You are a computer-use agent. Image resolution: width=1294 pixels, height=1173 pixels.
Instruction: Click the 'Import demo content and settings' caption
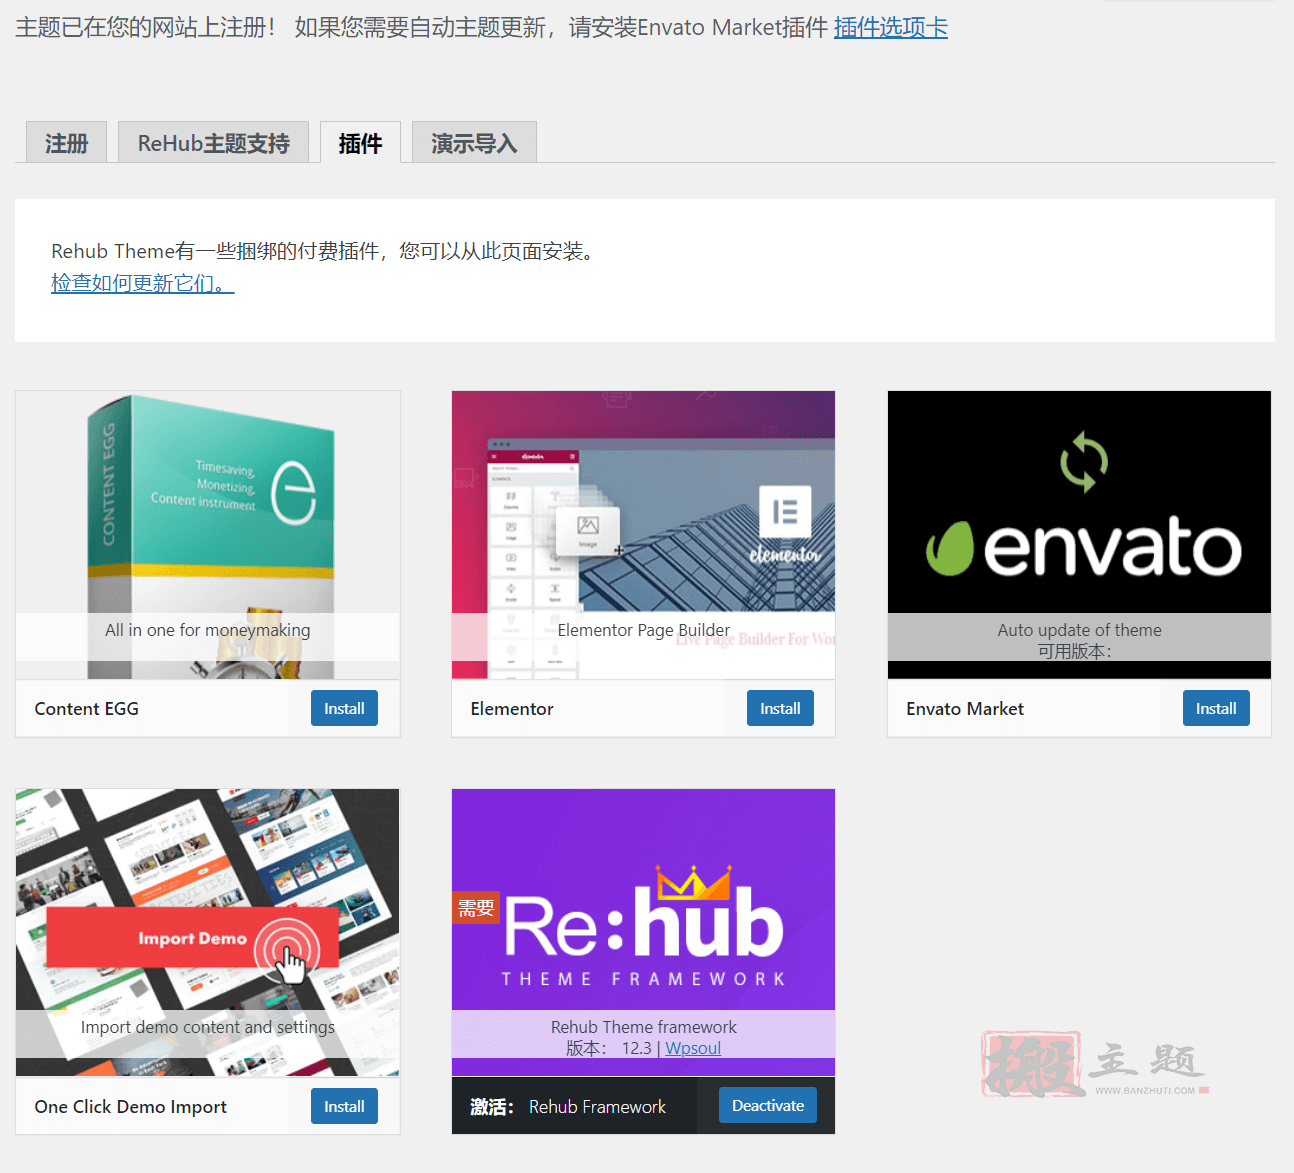point(208,1027)
